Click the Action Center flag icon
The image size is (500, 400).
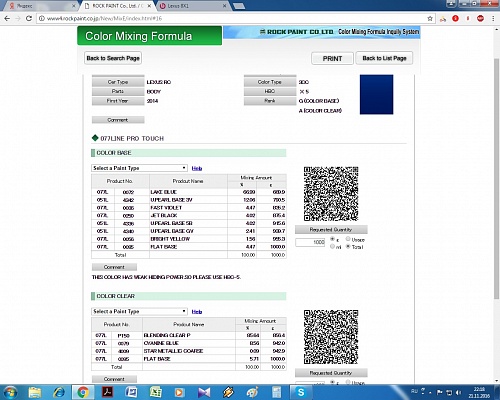tap(440, 392)
